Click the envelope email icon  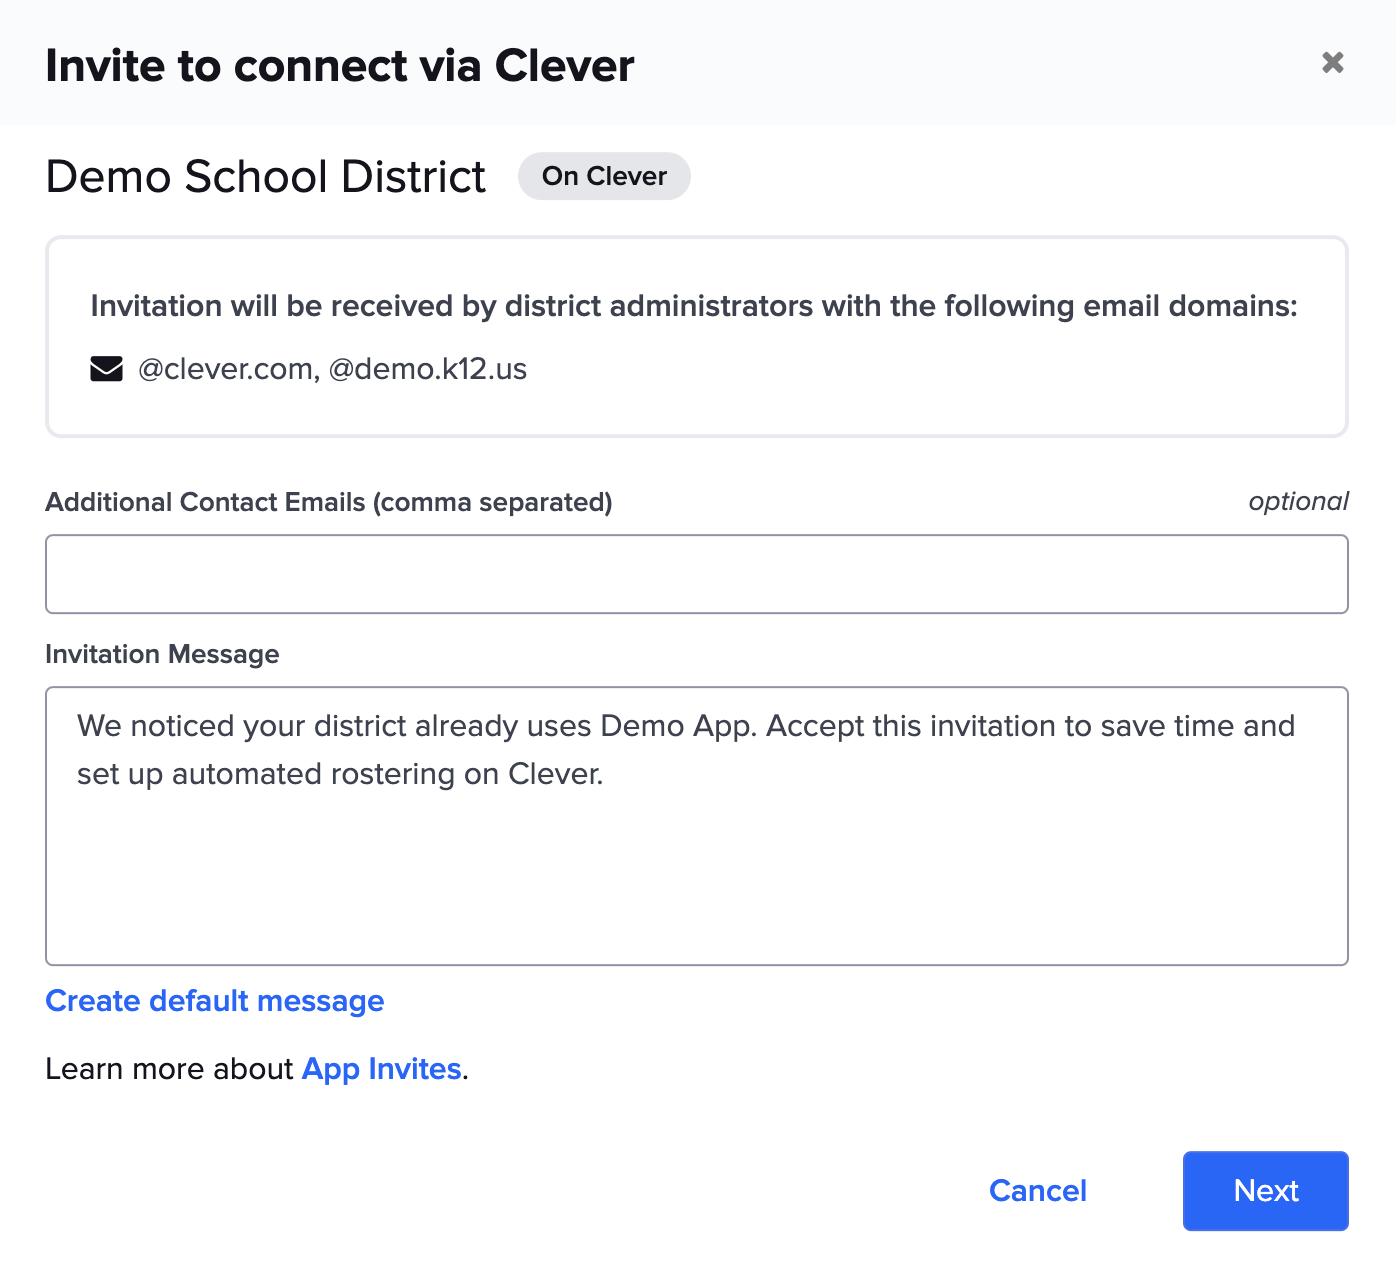[106, 369]
